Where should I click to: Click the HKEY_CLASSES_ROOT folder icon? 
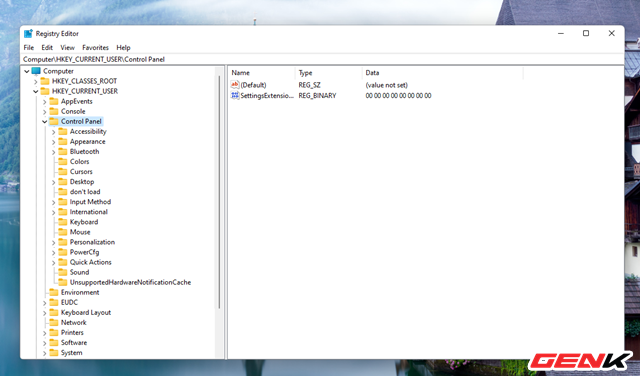click(45, 81)
